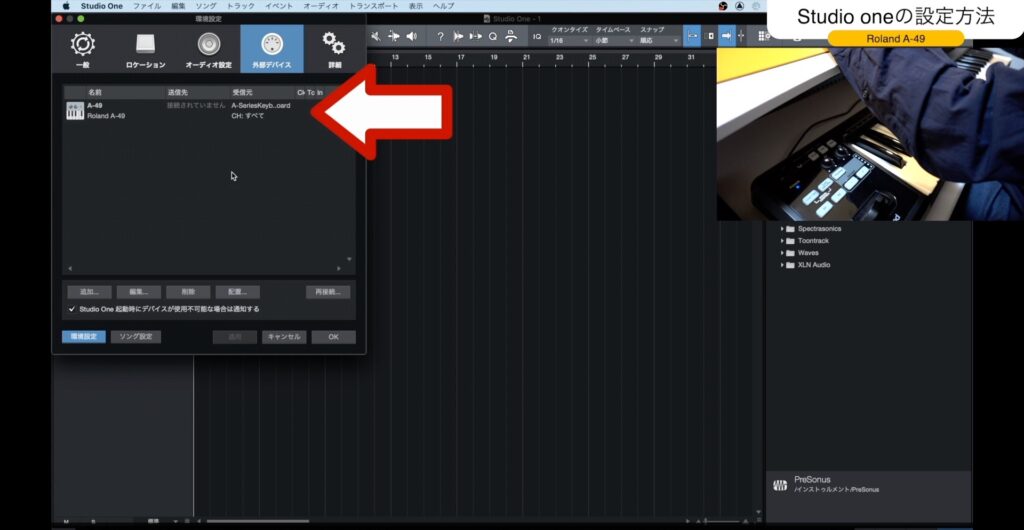
Task: Click the question mark help icon
Action: pyautogui.click(x=440, y=37)
